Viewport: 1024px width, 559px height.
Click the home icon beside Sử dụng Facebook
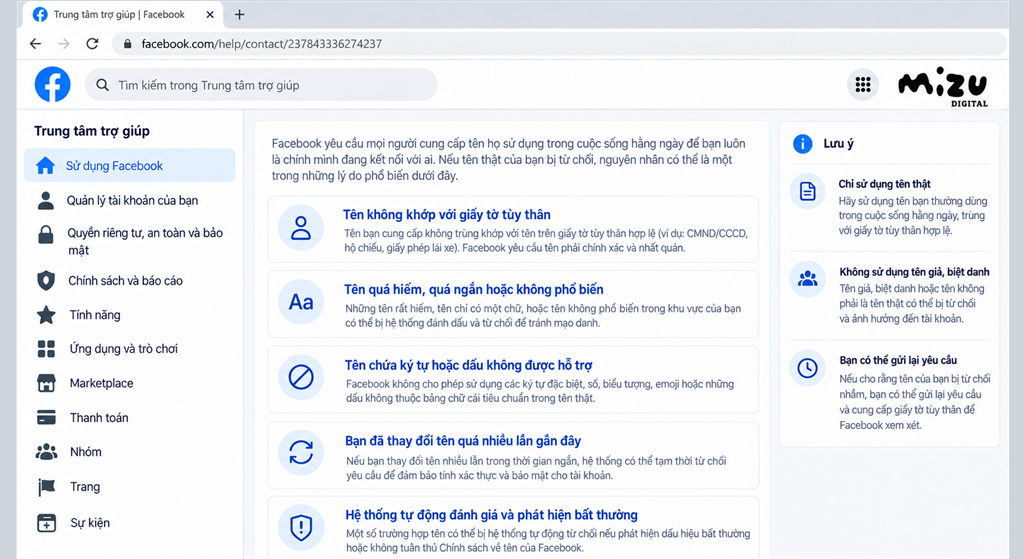45,166
